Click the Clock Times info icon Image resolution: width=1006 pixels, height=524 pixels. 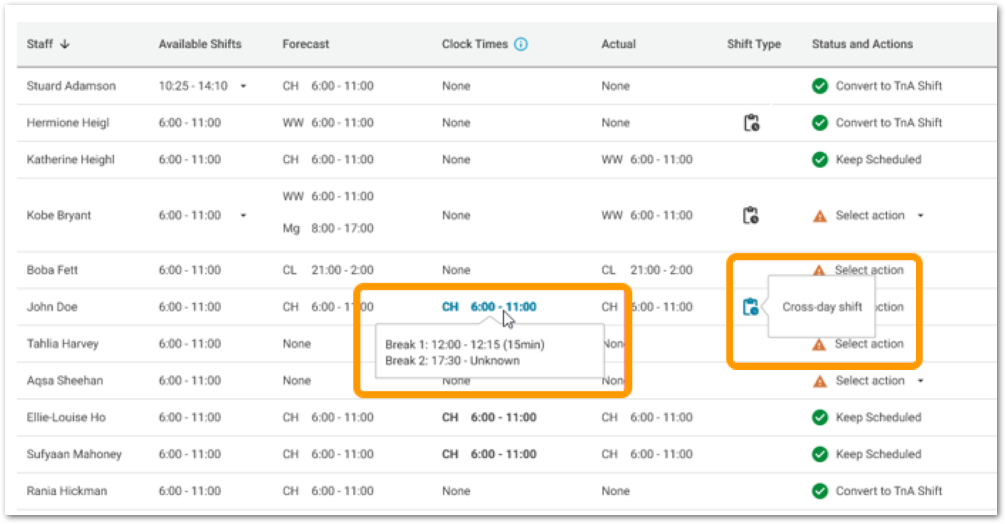521,44
